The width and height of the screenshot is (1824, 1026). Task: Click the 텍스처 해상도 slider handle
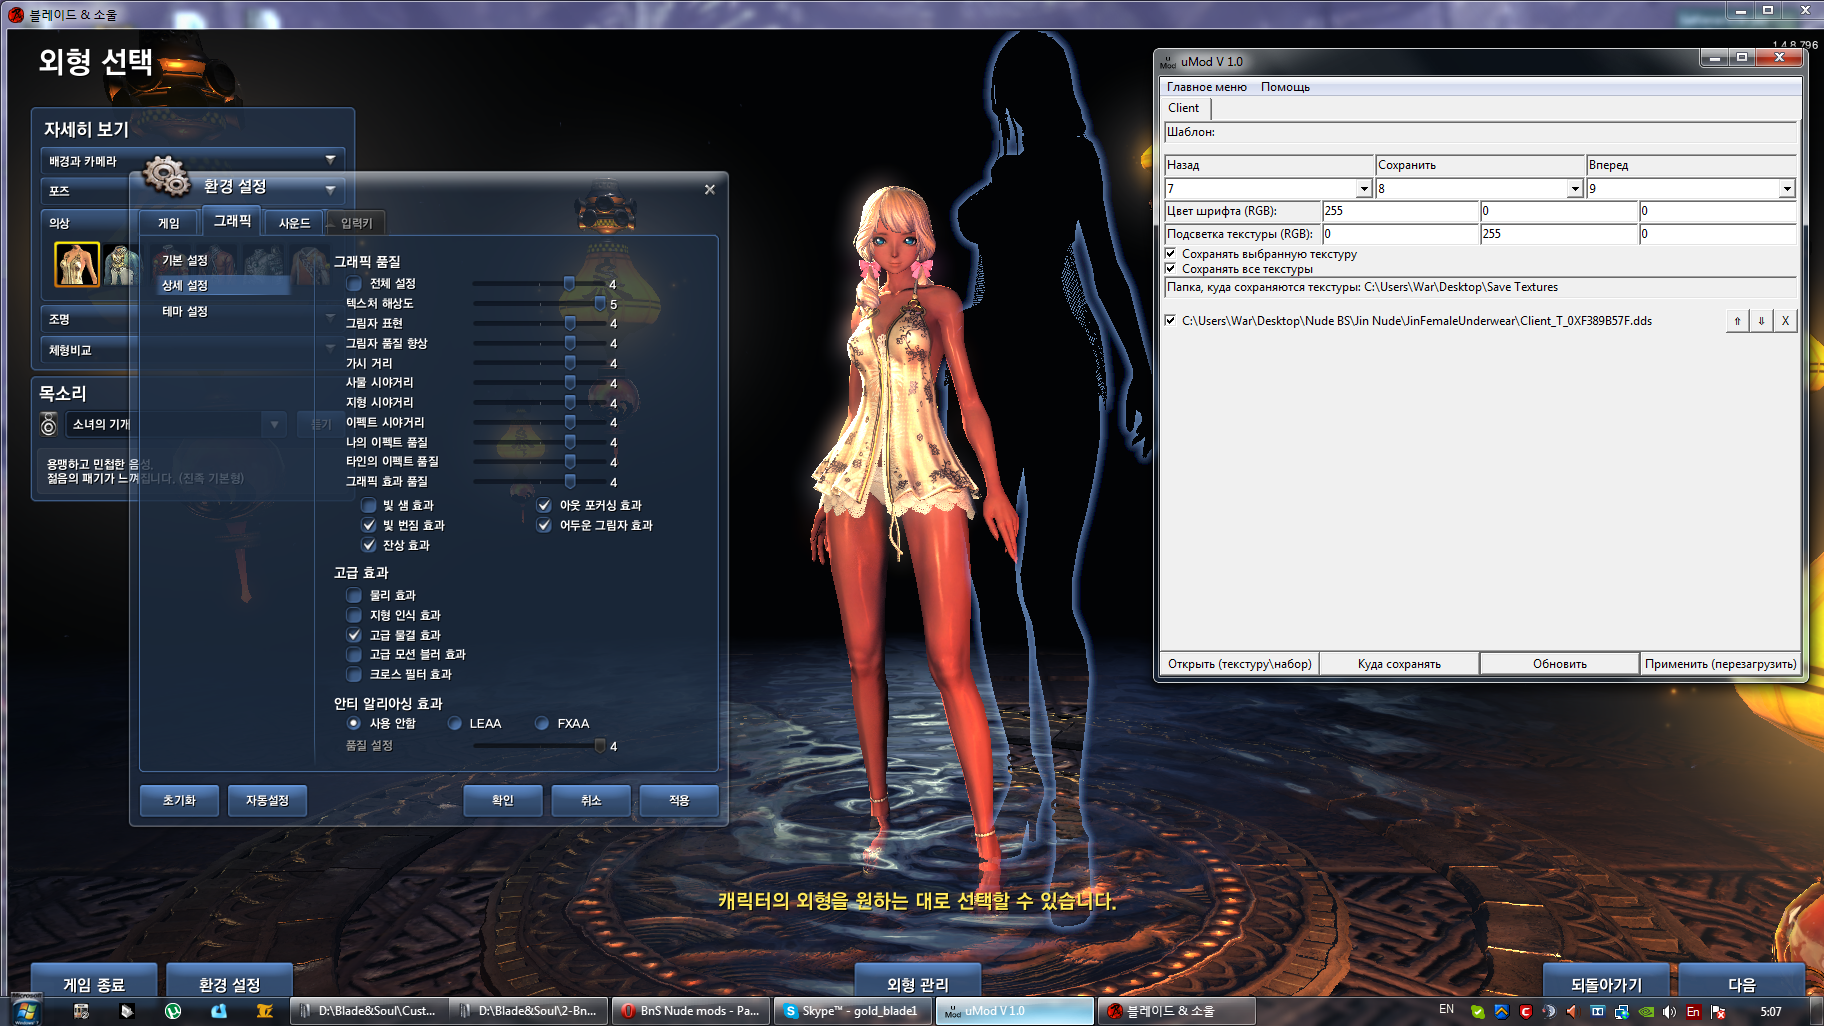coord(600,303)
